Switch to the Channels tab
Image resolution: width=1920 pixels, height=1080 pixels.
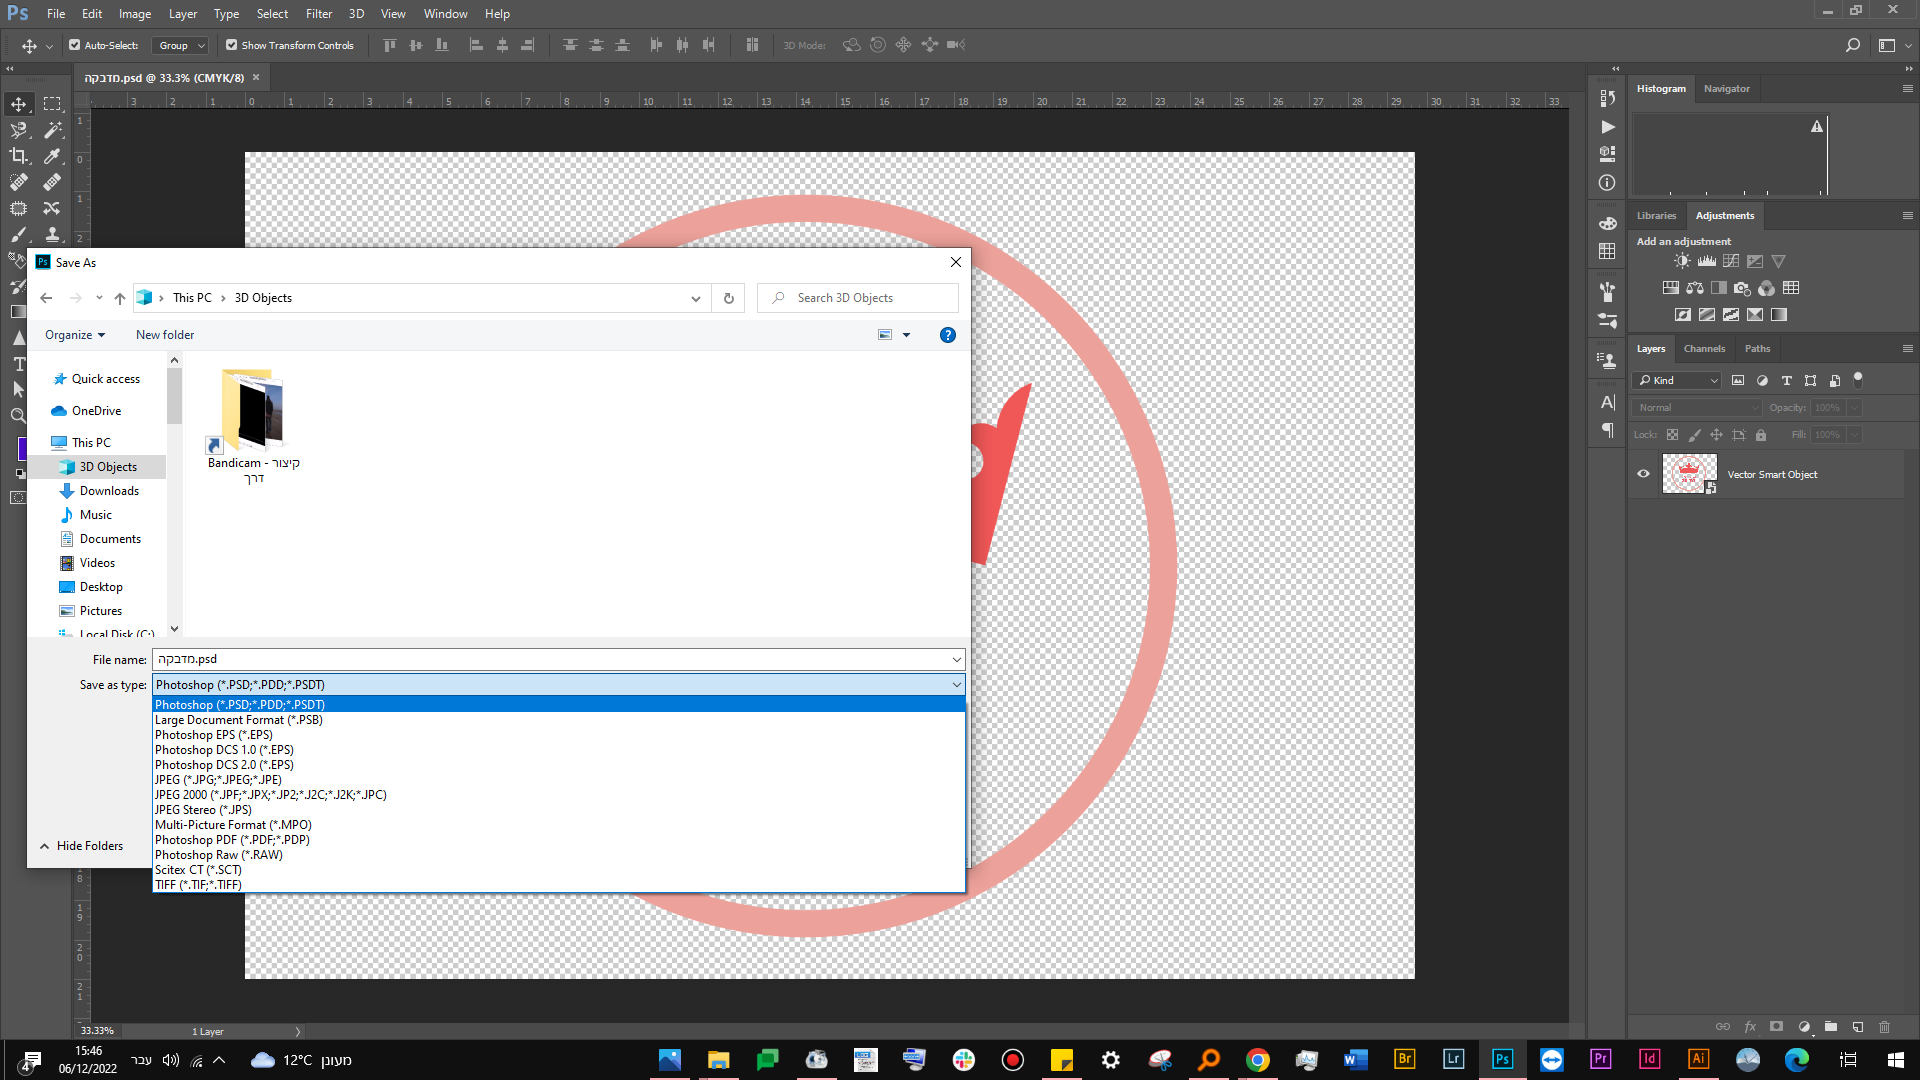click(x=1704, y=349)
